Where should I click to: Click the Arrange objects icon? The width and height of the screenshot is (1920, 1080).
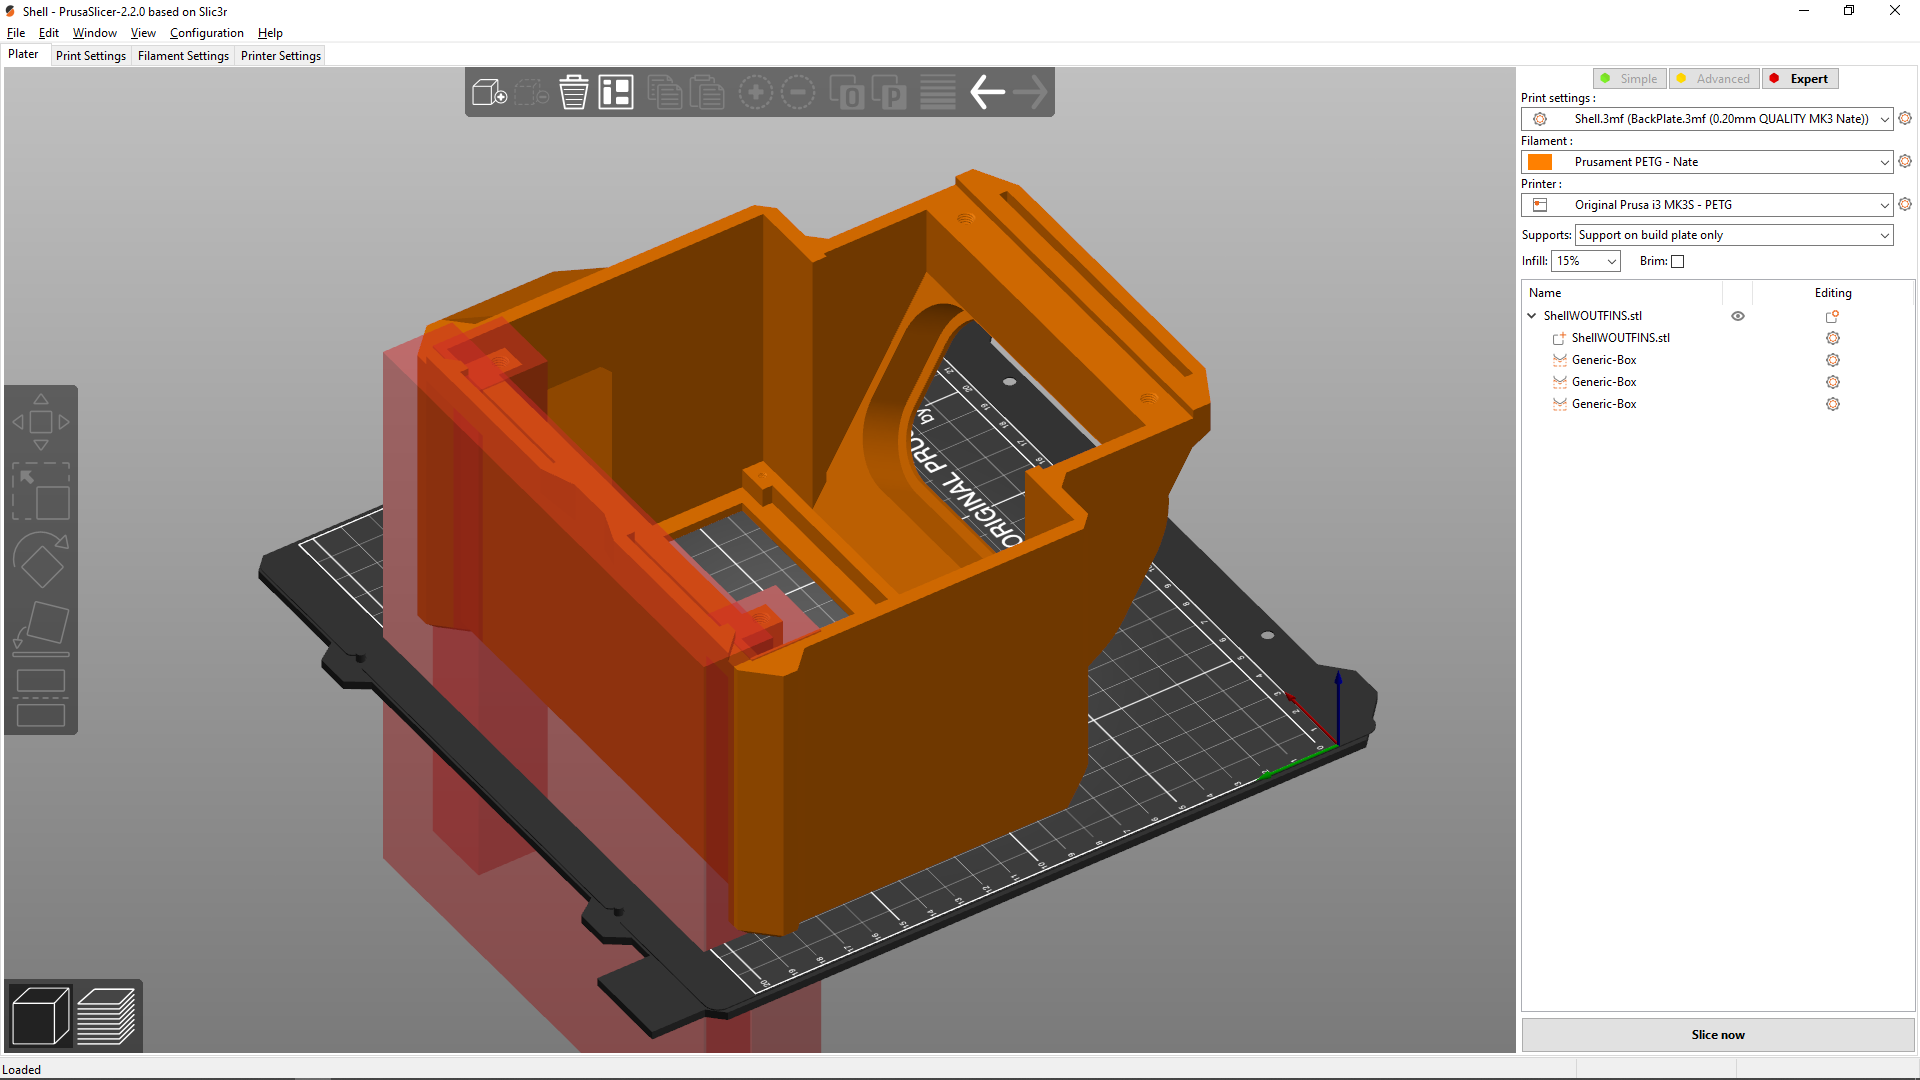(616, 93)
